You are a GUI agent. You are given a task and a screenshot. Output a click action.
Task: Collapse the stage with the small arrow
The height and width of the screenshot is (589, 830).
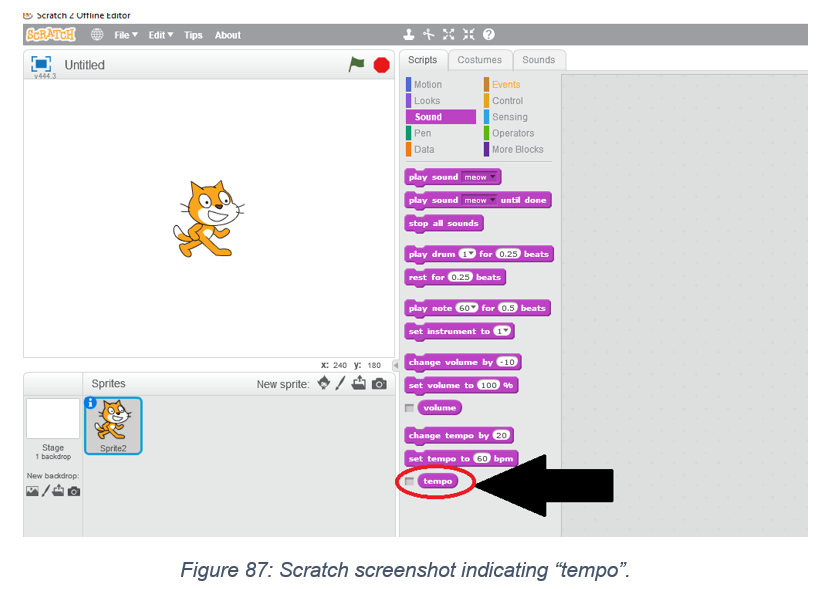click(x=395, y=365)
